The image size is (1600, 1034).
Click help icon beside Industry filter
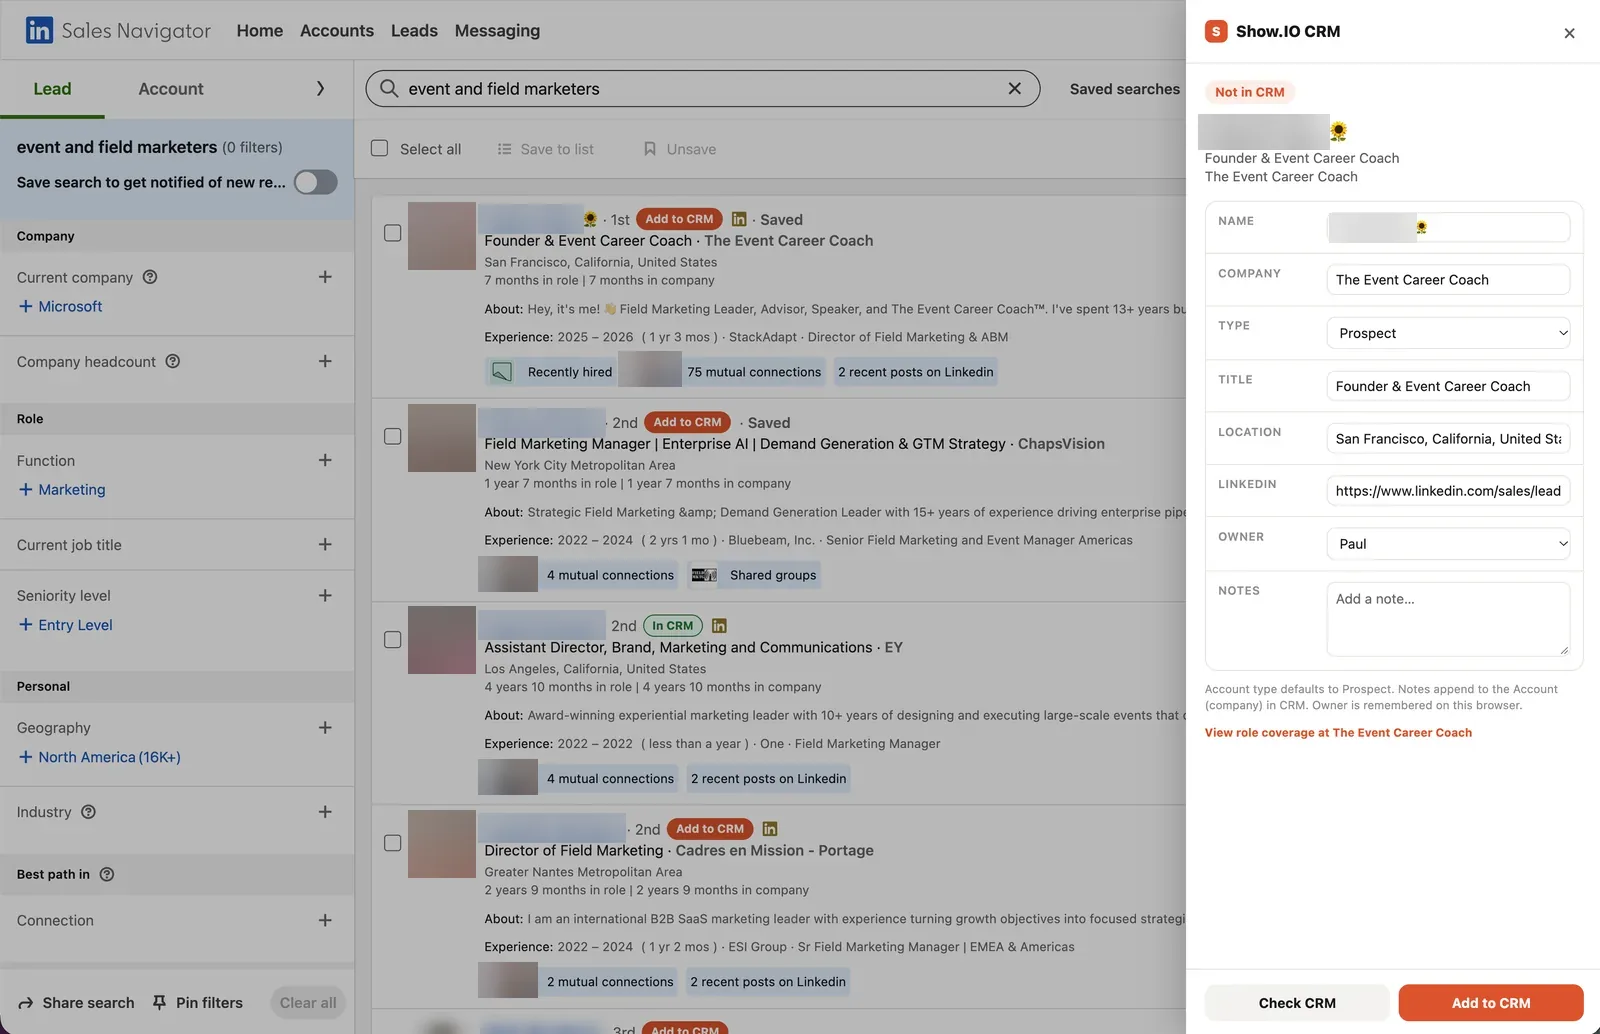[88, 812]
